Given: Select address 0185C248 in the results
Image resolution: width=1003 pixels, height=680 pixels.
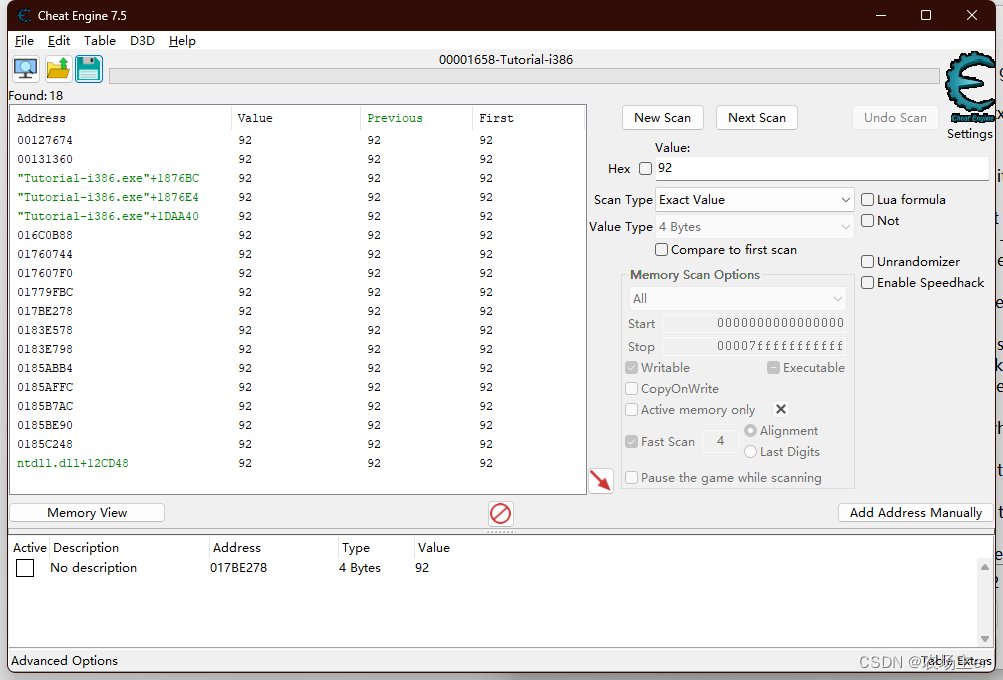Looking at the screenshot, I should (x=45, y=445).
